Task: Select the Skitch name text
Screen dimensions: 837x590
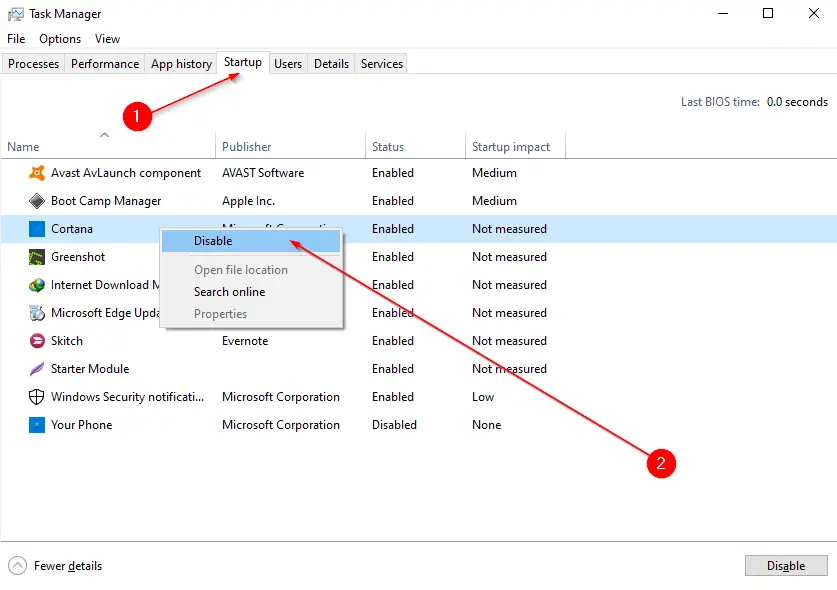Action: point(67,341)
